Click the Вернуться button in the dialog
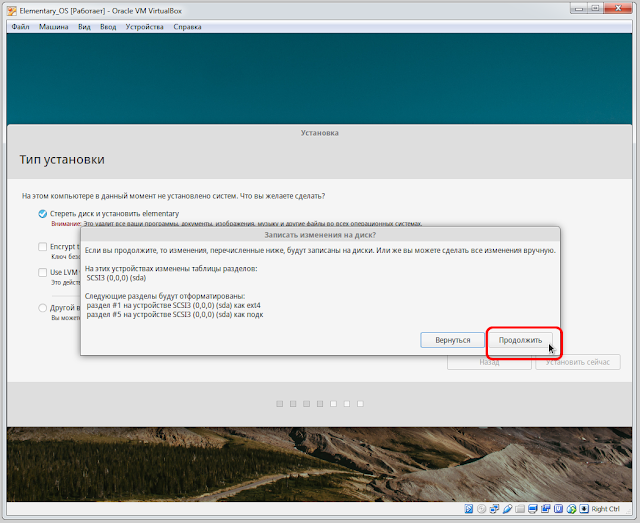Image resolution: width=640 pixels, height=523 pixels. pos(453,340)
